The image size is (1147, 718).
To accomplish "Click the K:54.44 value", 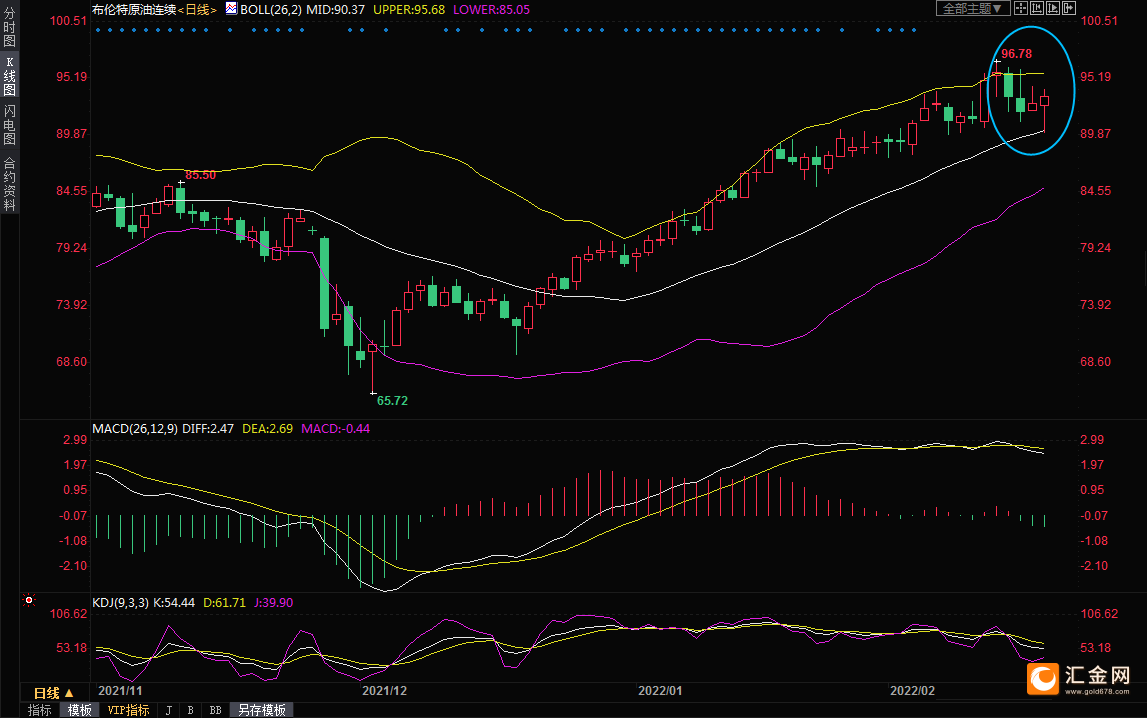I will (174, 602).
